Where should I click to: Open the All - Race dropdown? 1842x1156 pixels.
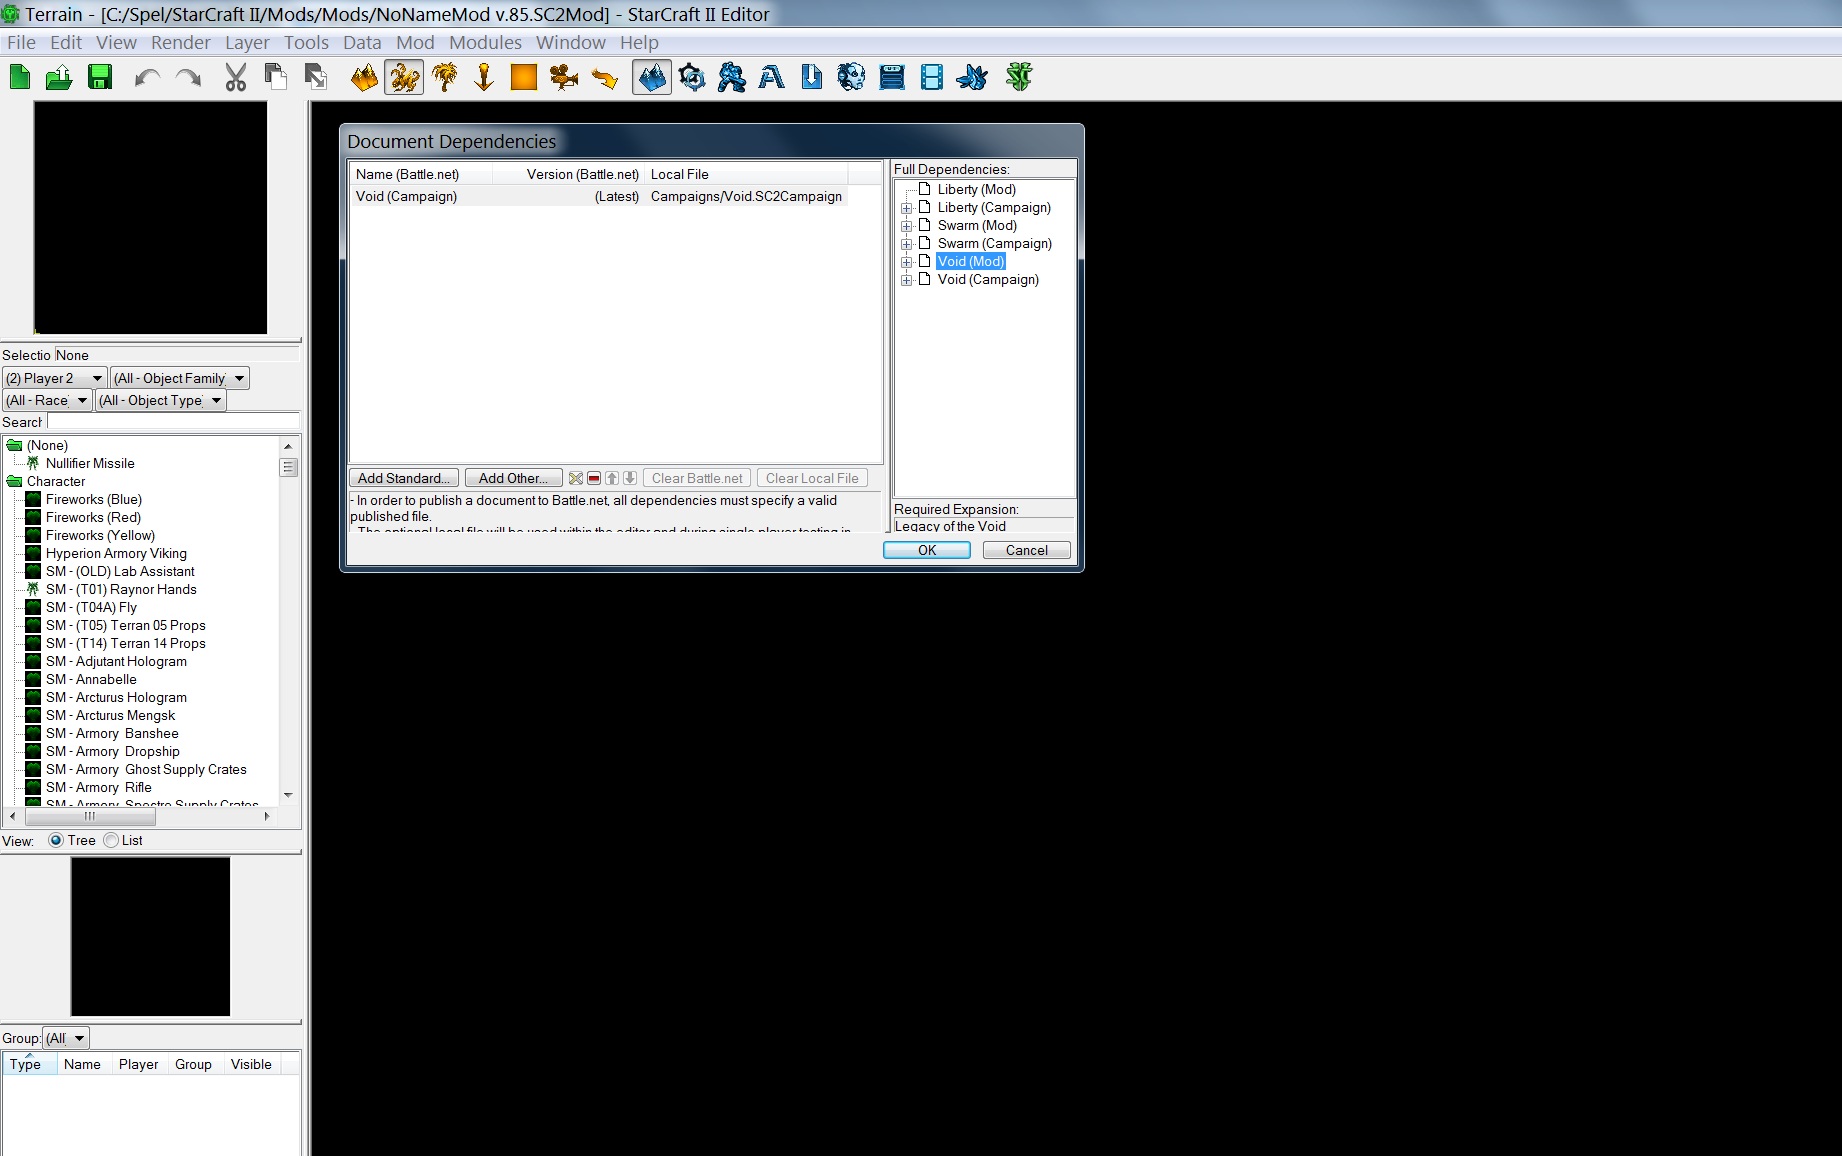point(47,400)
